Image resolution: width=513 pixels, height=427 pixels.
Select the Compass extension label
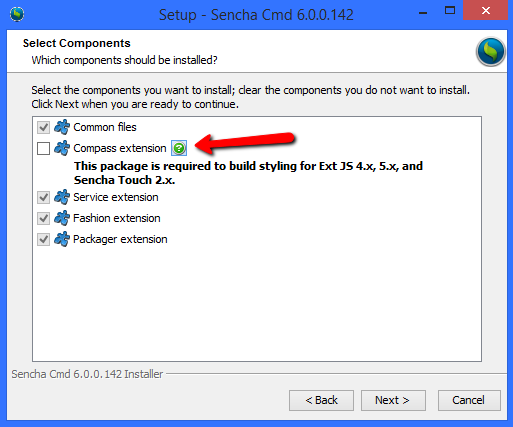click(120, 148)
